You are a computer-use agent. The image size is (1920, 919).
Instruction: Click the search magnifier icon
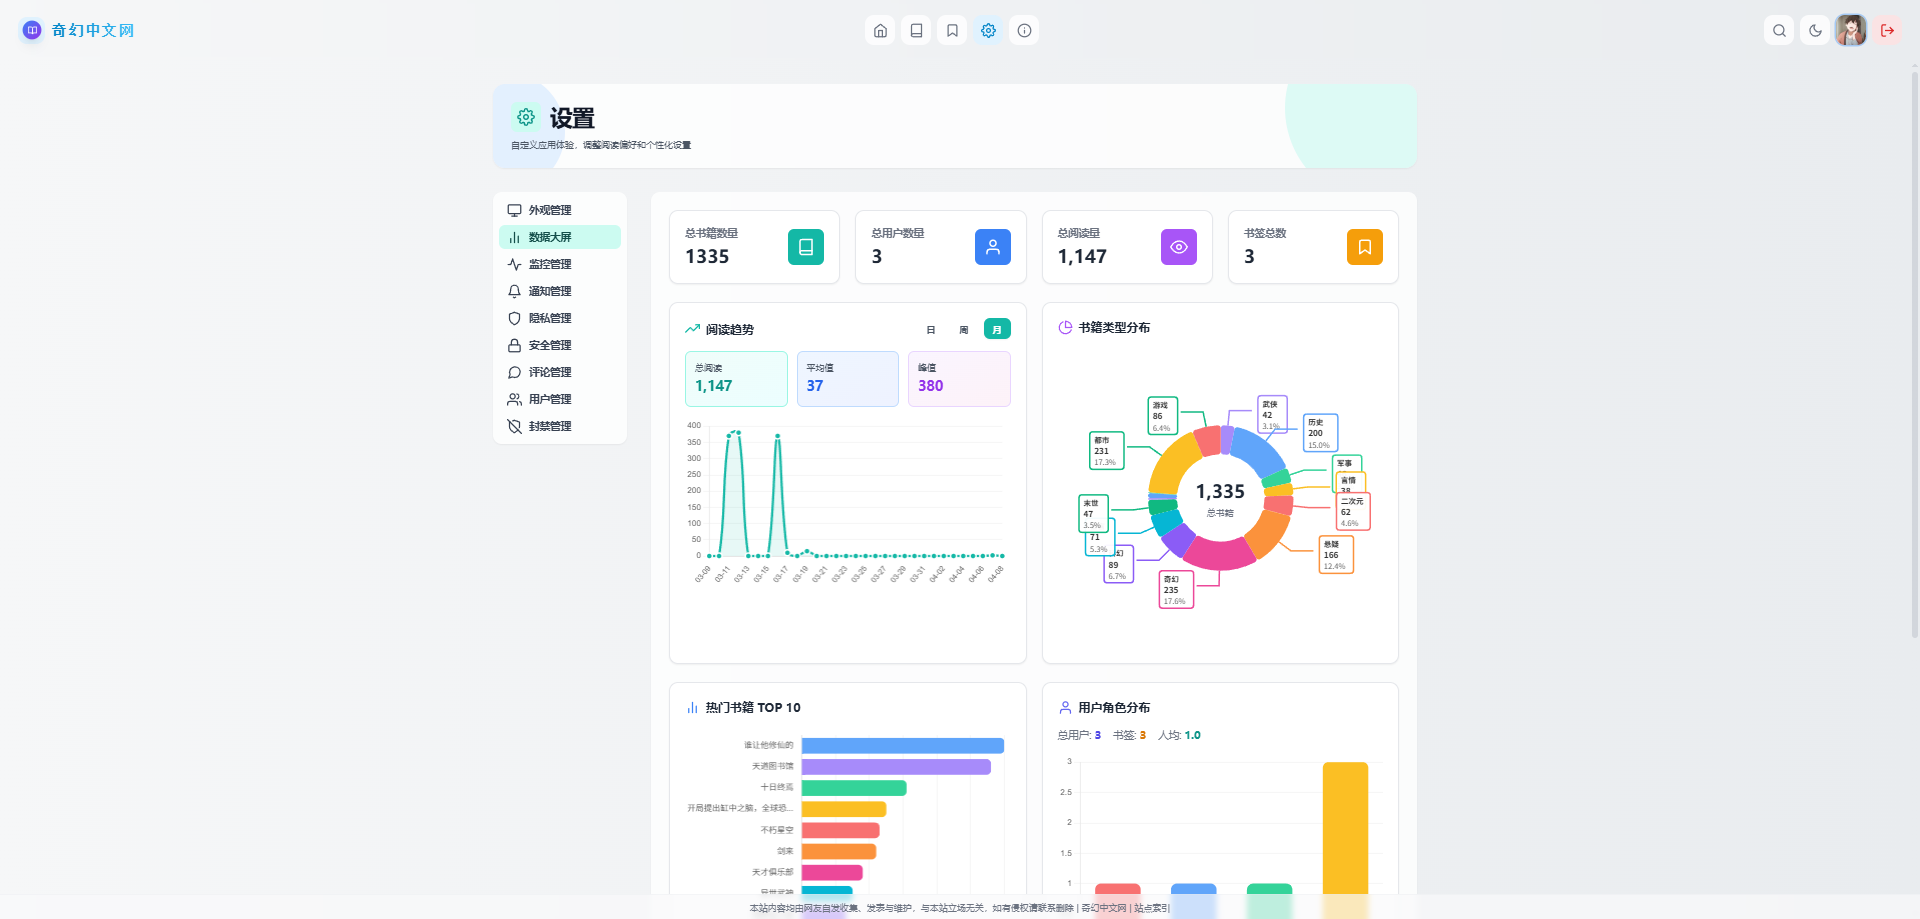(1779, 31)
